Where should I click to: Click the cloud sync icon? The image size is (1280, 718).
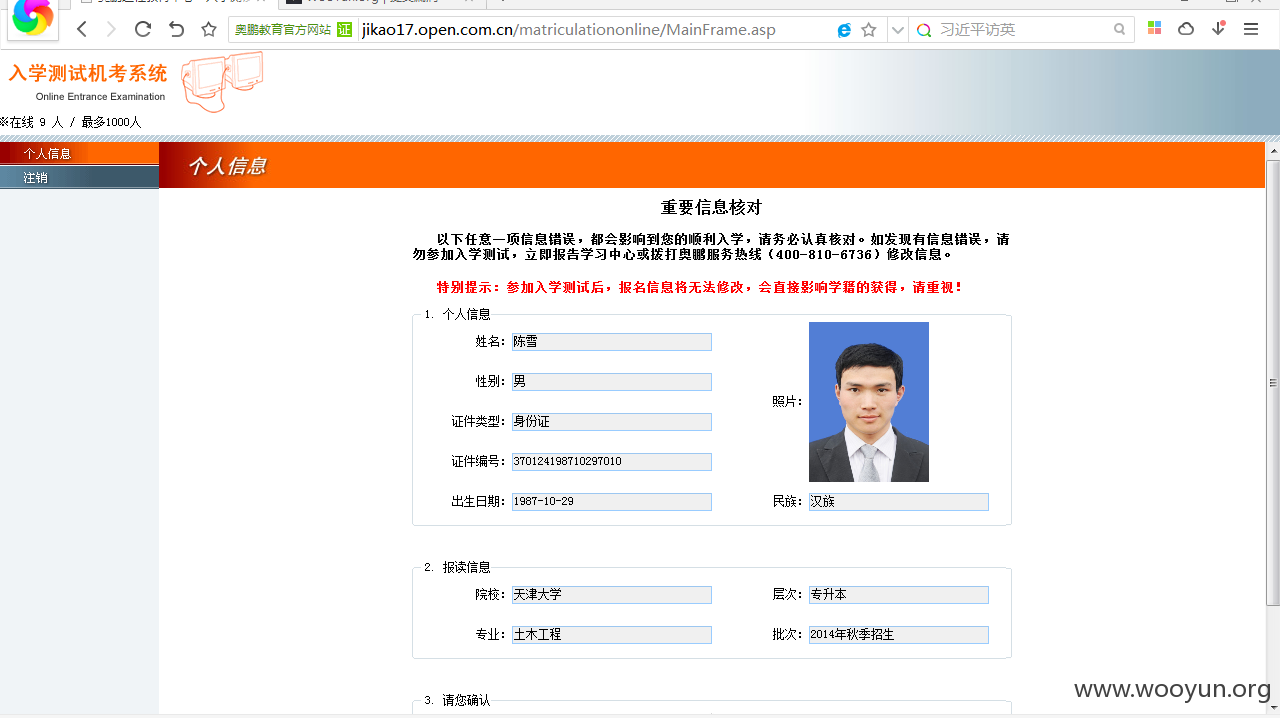1186,29
